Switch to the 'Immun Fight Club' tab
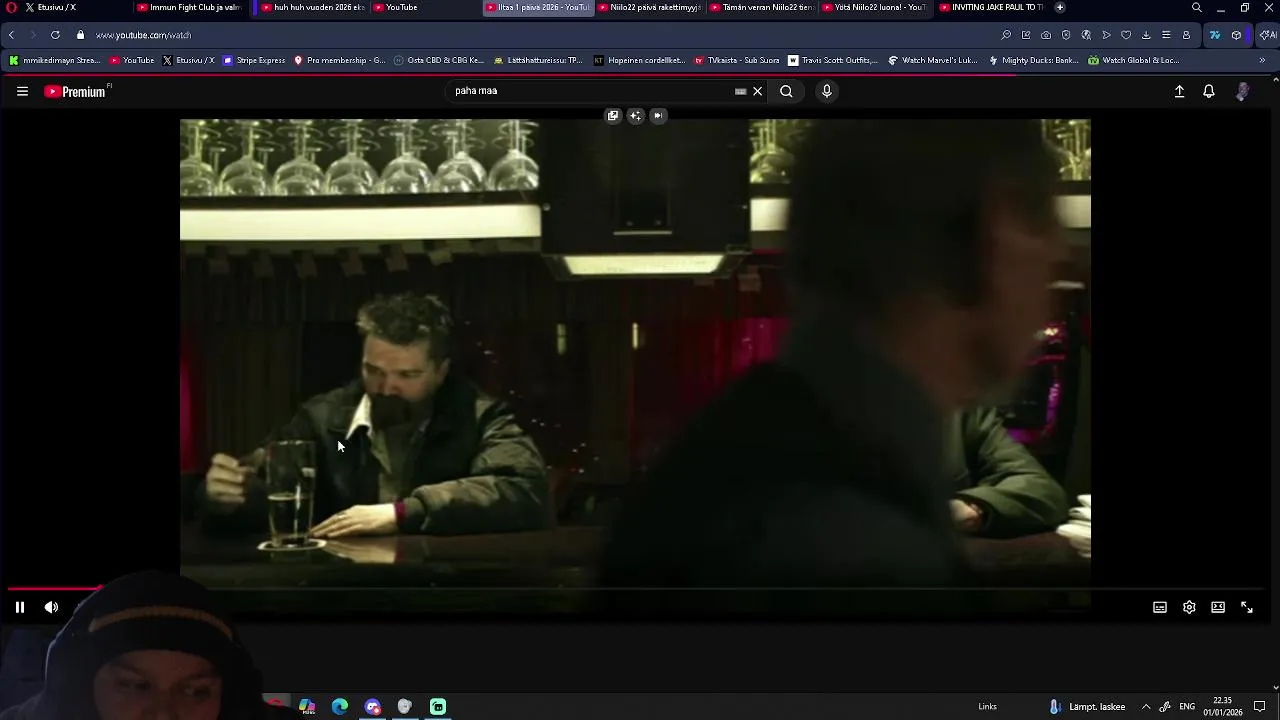1280x720 pixels. pyautogui.click(x=188, y=7)
